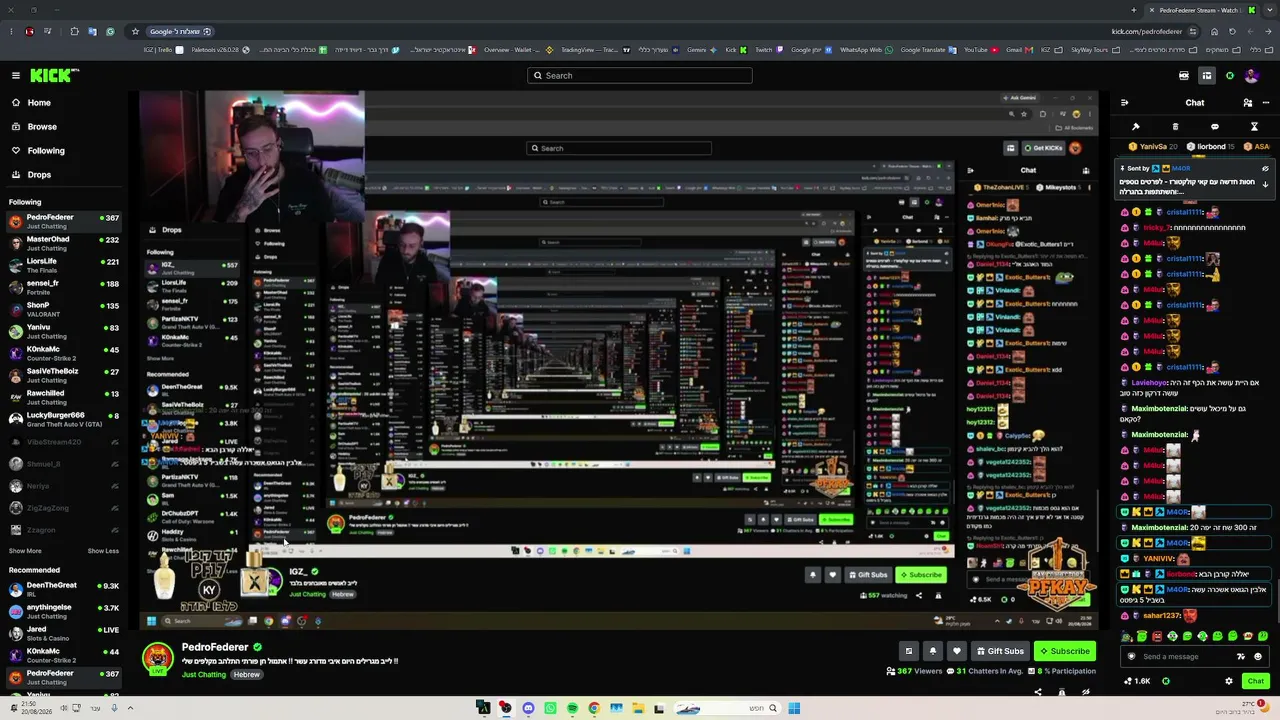Click the Subscribe button
The image size is (1280, 720).
pos(1064,651)
